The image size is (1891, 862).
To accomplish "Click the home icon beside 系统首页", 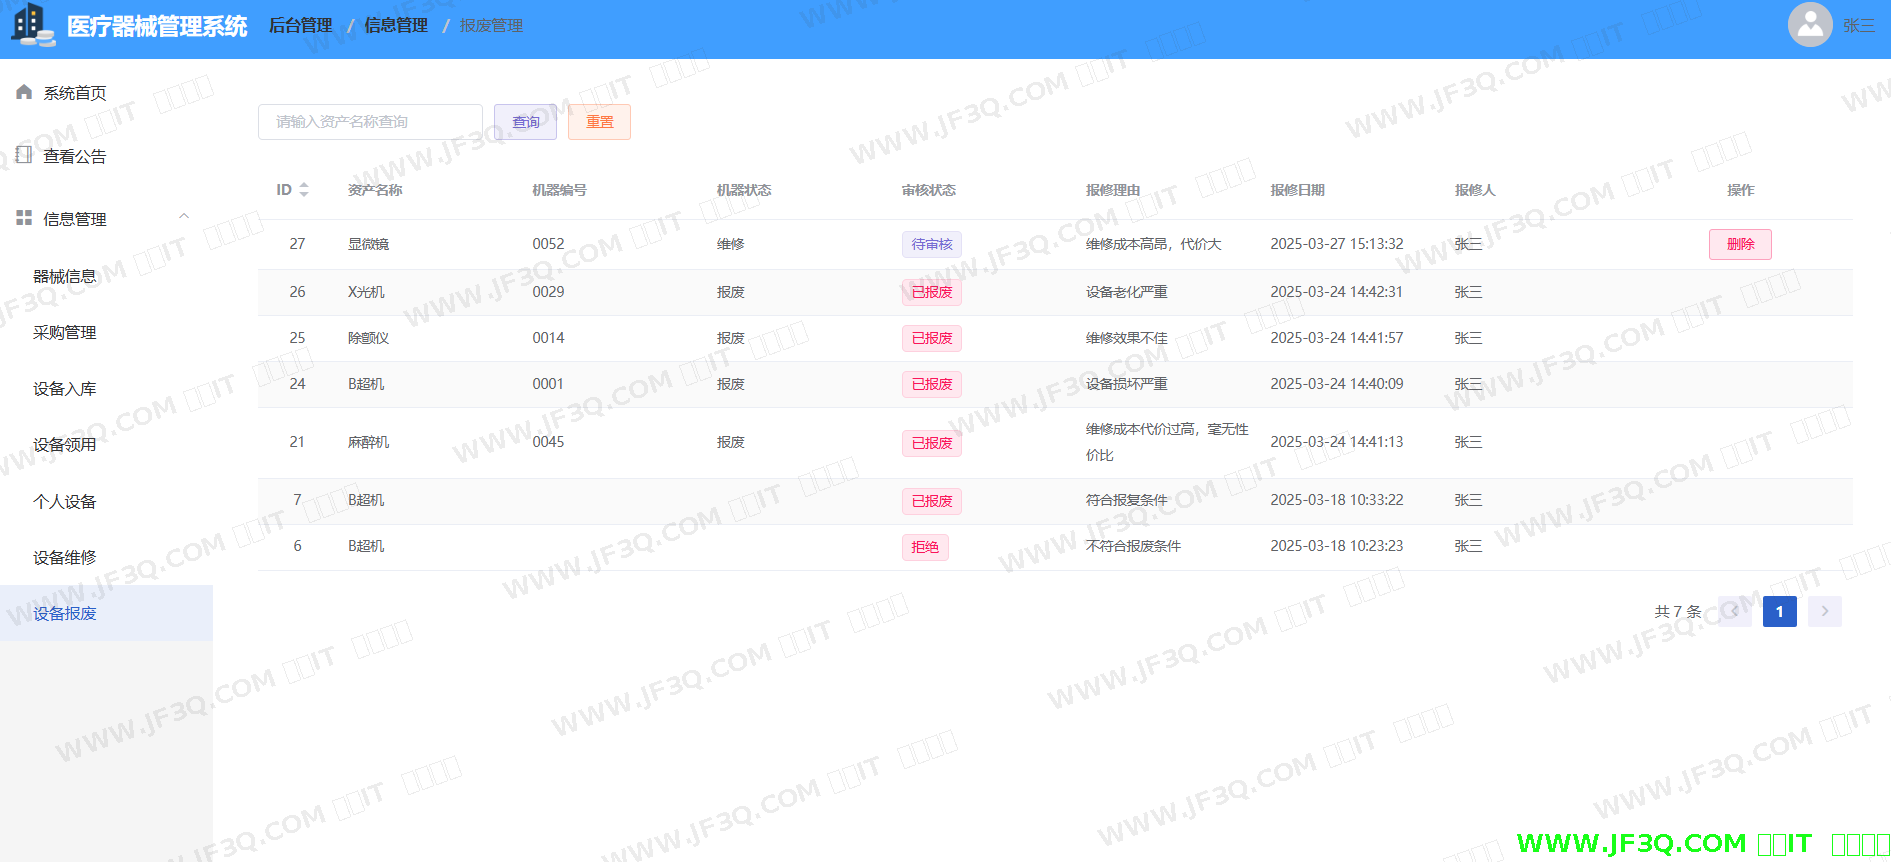I will (x=24, y=92).
